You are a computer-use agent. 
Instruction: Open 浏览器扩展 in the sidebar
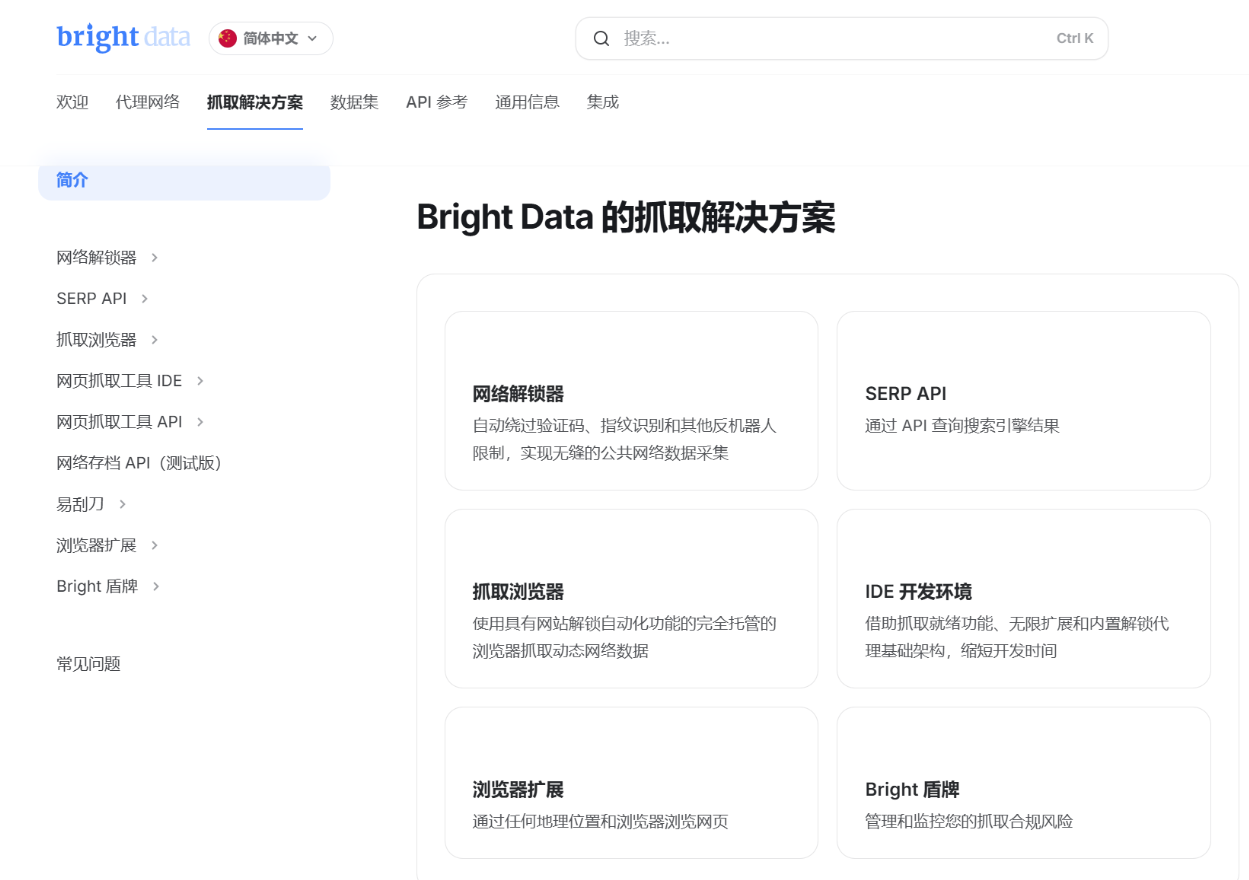(x=96, y=545)
